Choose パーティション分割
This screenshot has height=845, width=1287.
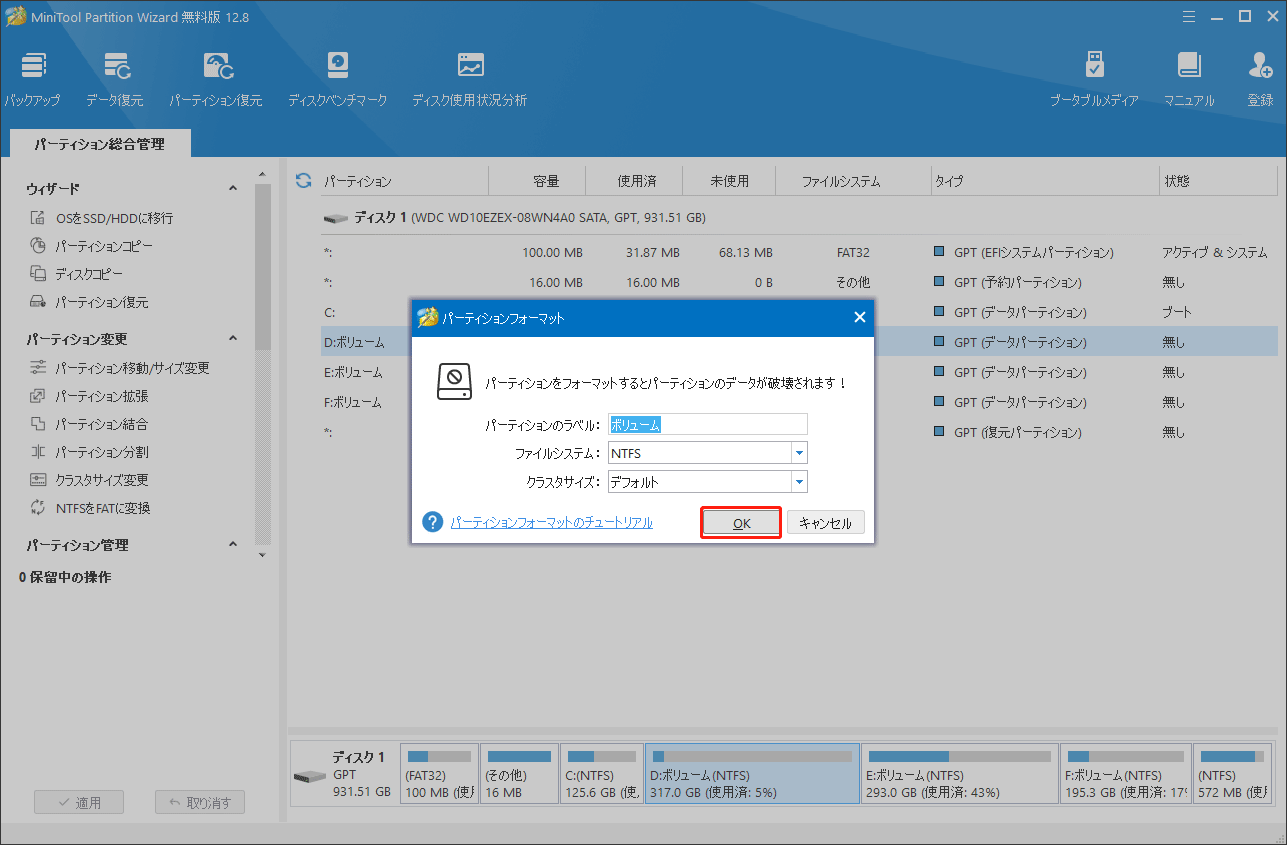(x=88, y=452)
